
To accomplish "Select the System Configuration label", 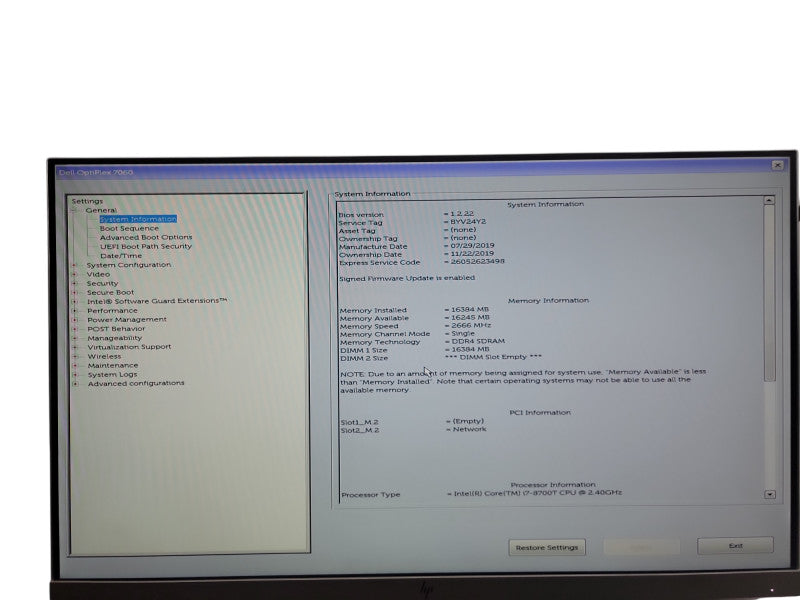I will [129, 265].
